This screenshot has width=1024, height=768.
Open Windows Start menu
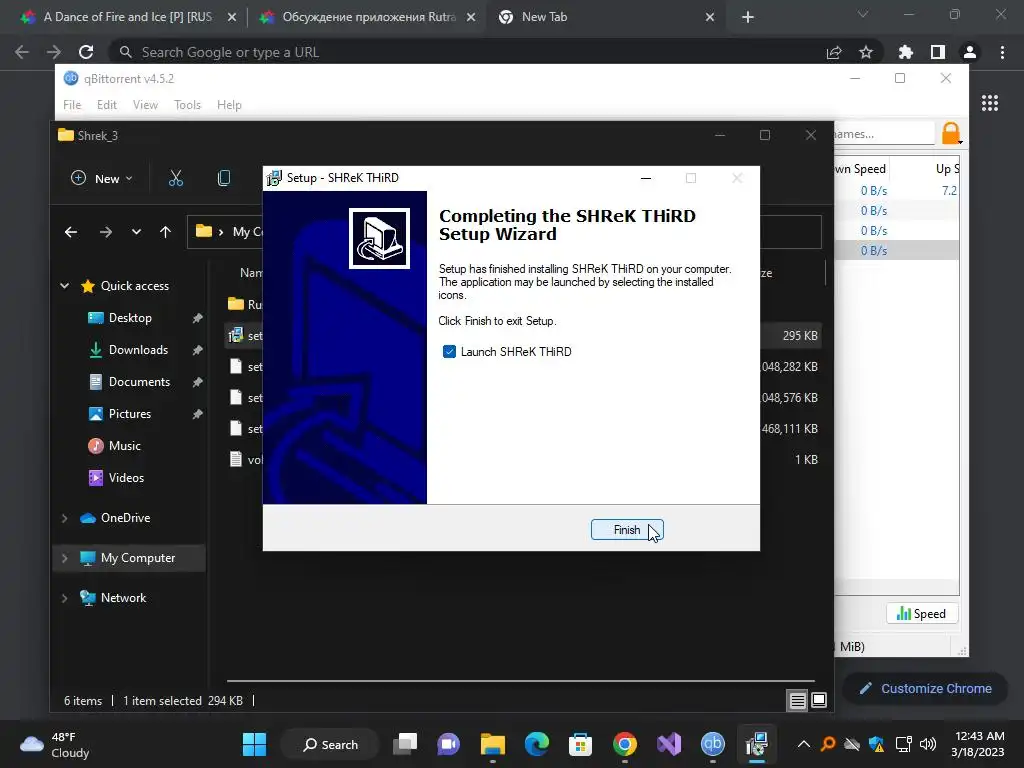[x=254, y=744]
